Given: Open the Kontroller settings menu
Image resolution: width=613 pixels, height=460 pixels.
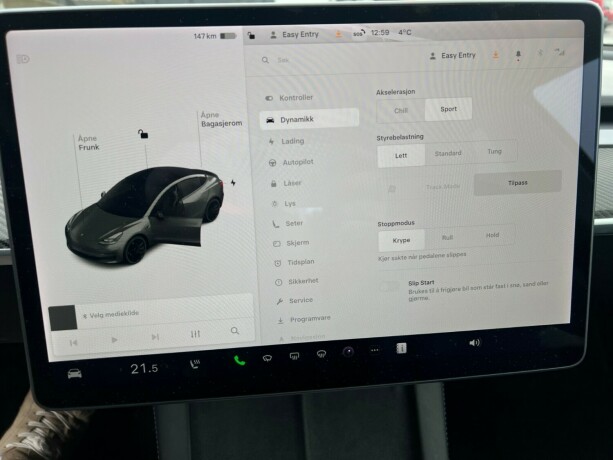Looking at the screenshot, I should [289, 98].
